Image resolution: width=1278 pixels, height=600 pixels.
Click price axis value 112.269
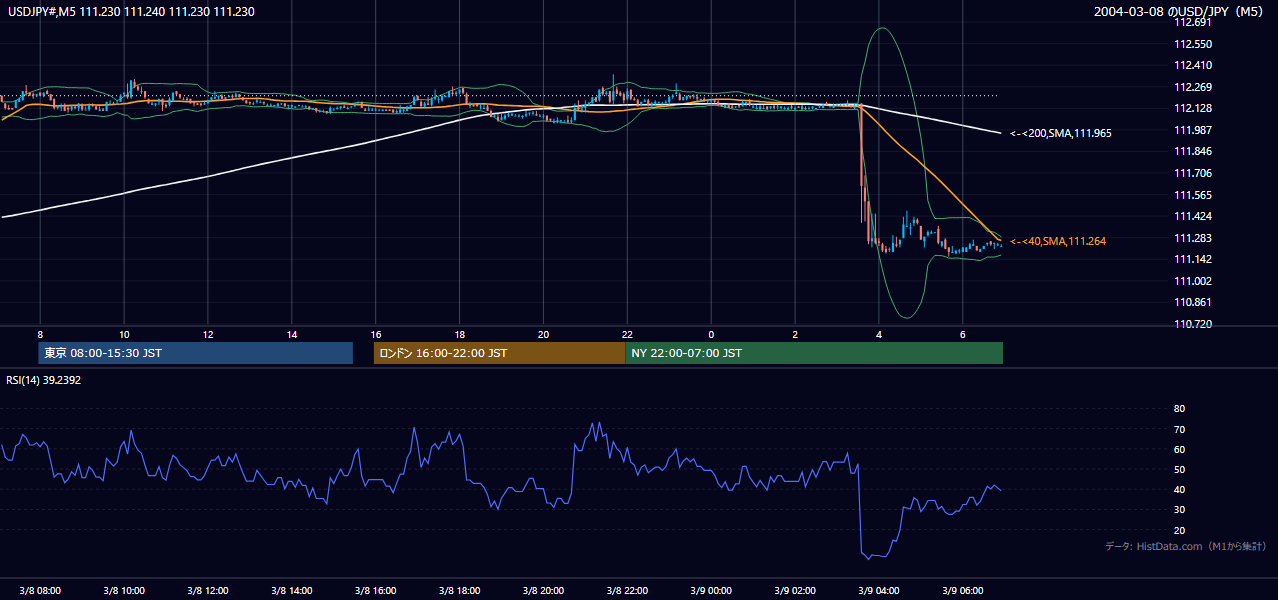click(1192, 87)
